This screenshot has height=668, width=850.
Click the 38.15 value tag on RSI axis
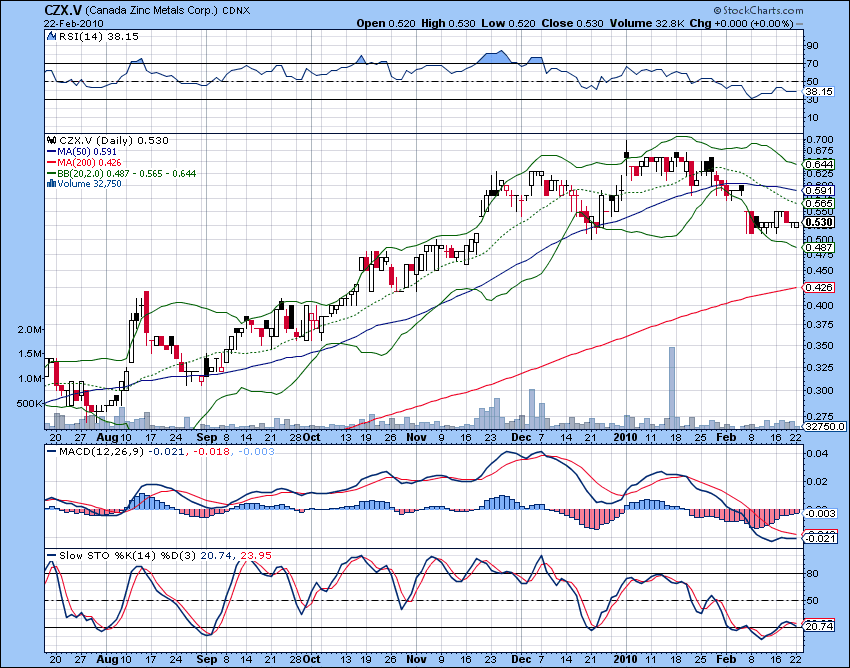pos(820,92)
